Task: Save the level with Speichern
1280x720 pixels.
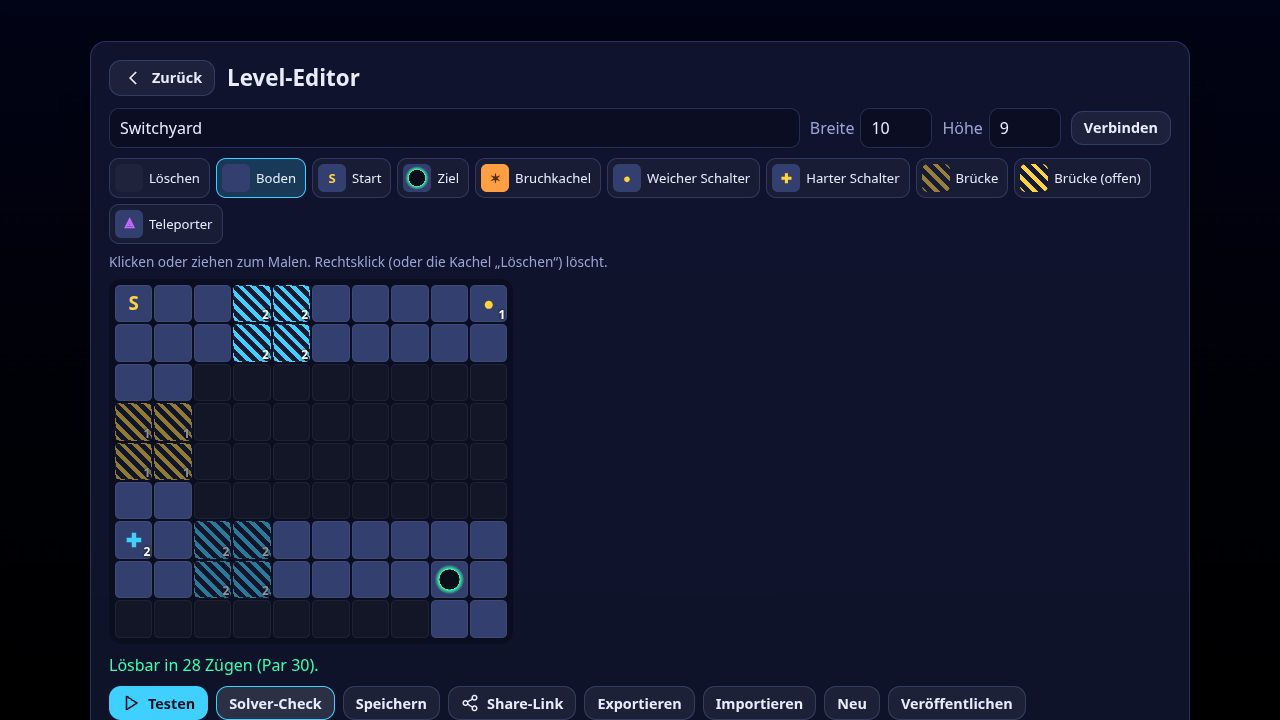Action: (391, 704)
